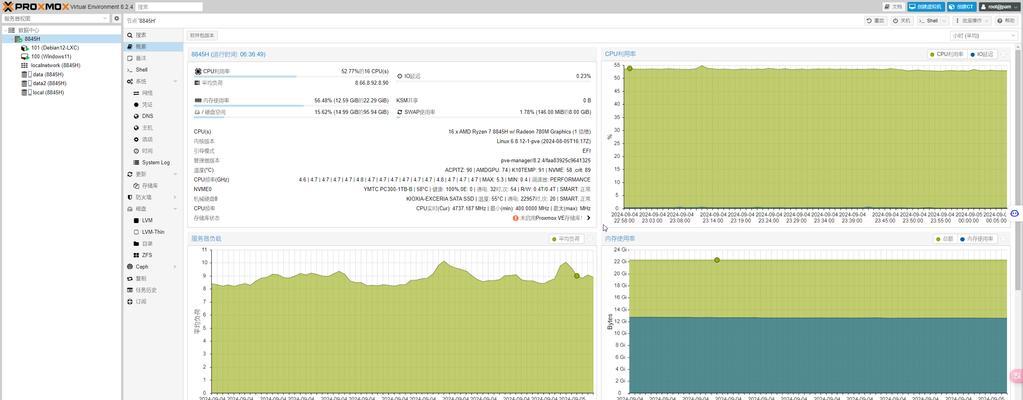Expand the Updates submenu arrow

[175, 174]
